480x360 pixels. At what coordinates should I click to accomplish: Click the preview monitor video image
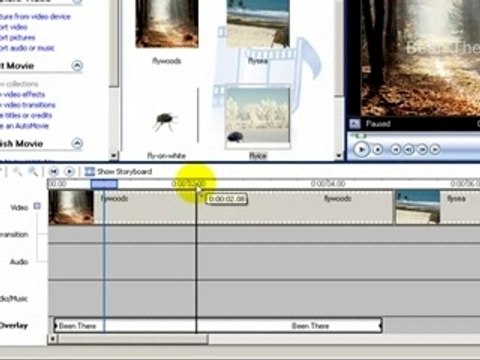click(420, 58)
